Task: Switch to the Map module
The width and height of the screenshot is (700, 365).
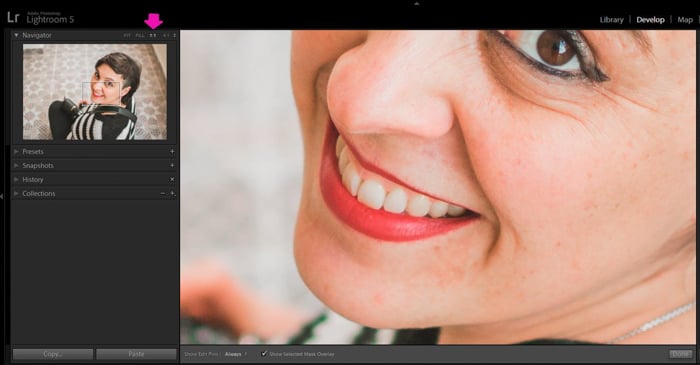Action: pos(685,20)
